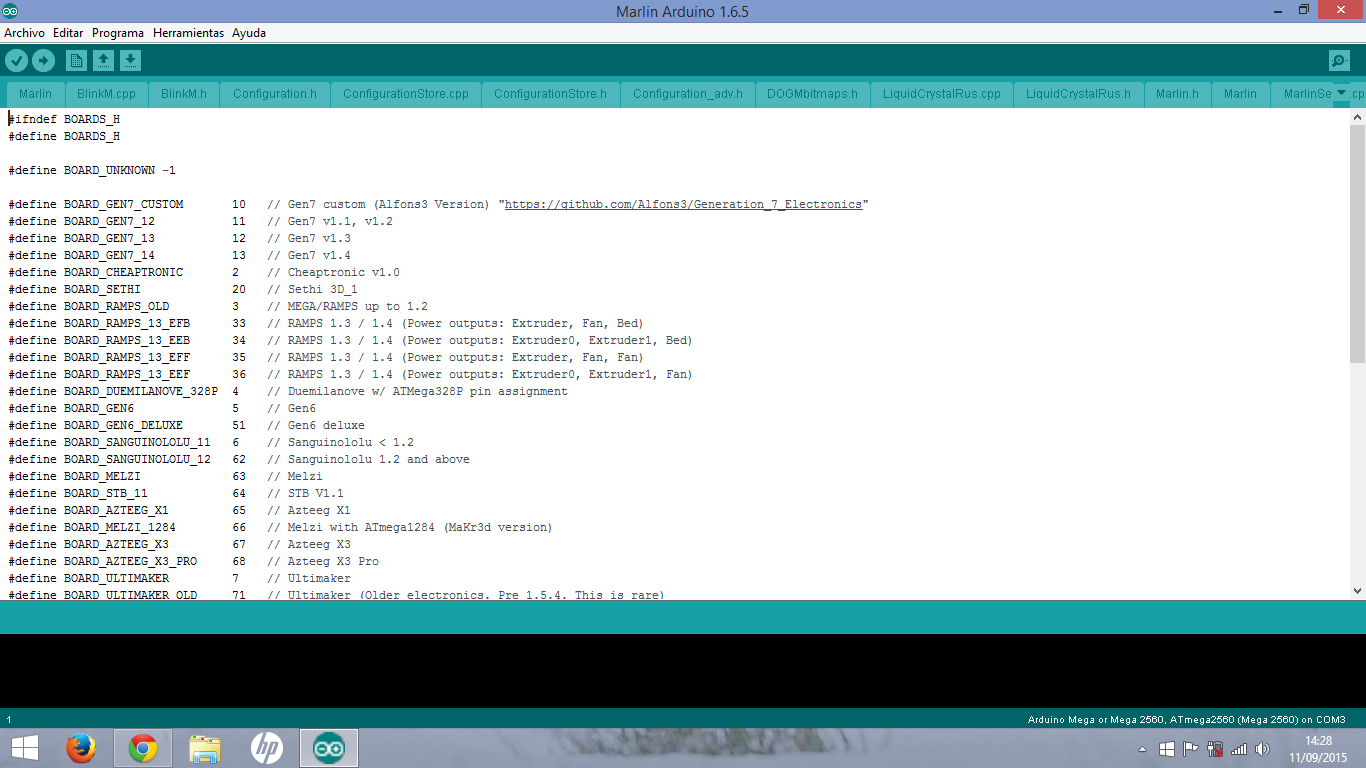Click the battery power tray icon
The image size is (1366, 768).
(x=1215, y=748)
